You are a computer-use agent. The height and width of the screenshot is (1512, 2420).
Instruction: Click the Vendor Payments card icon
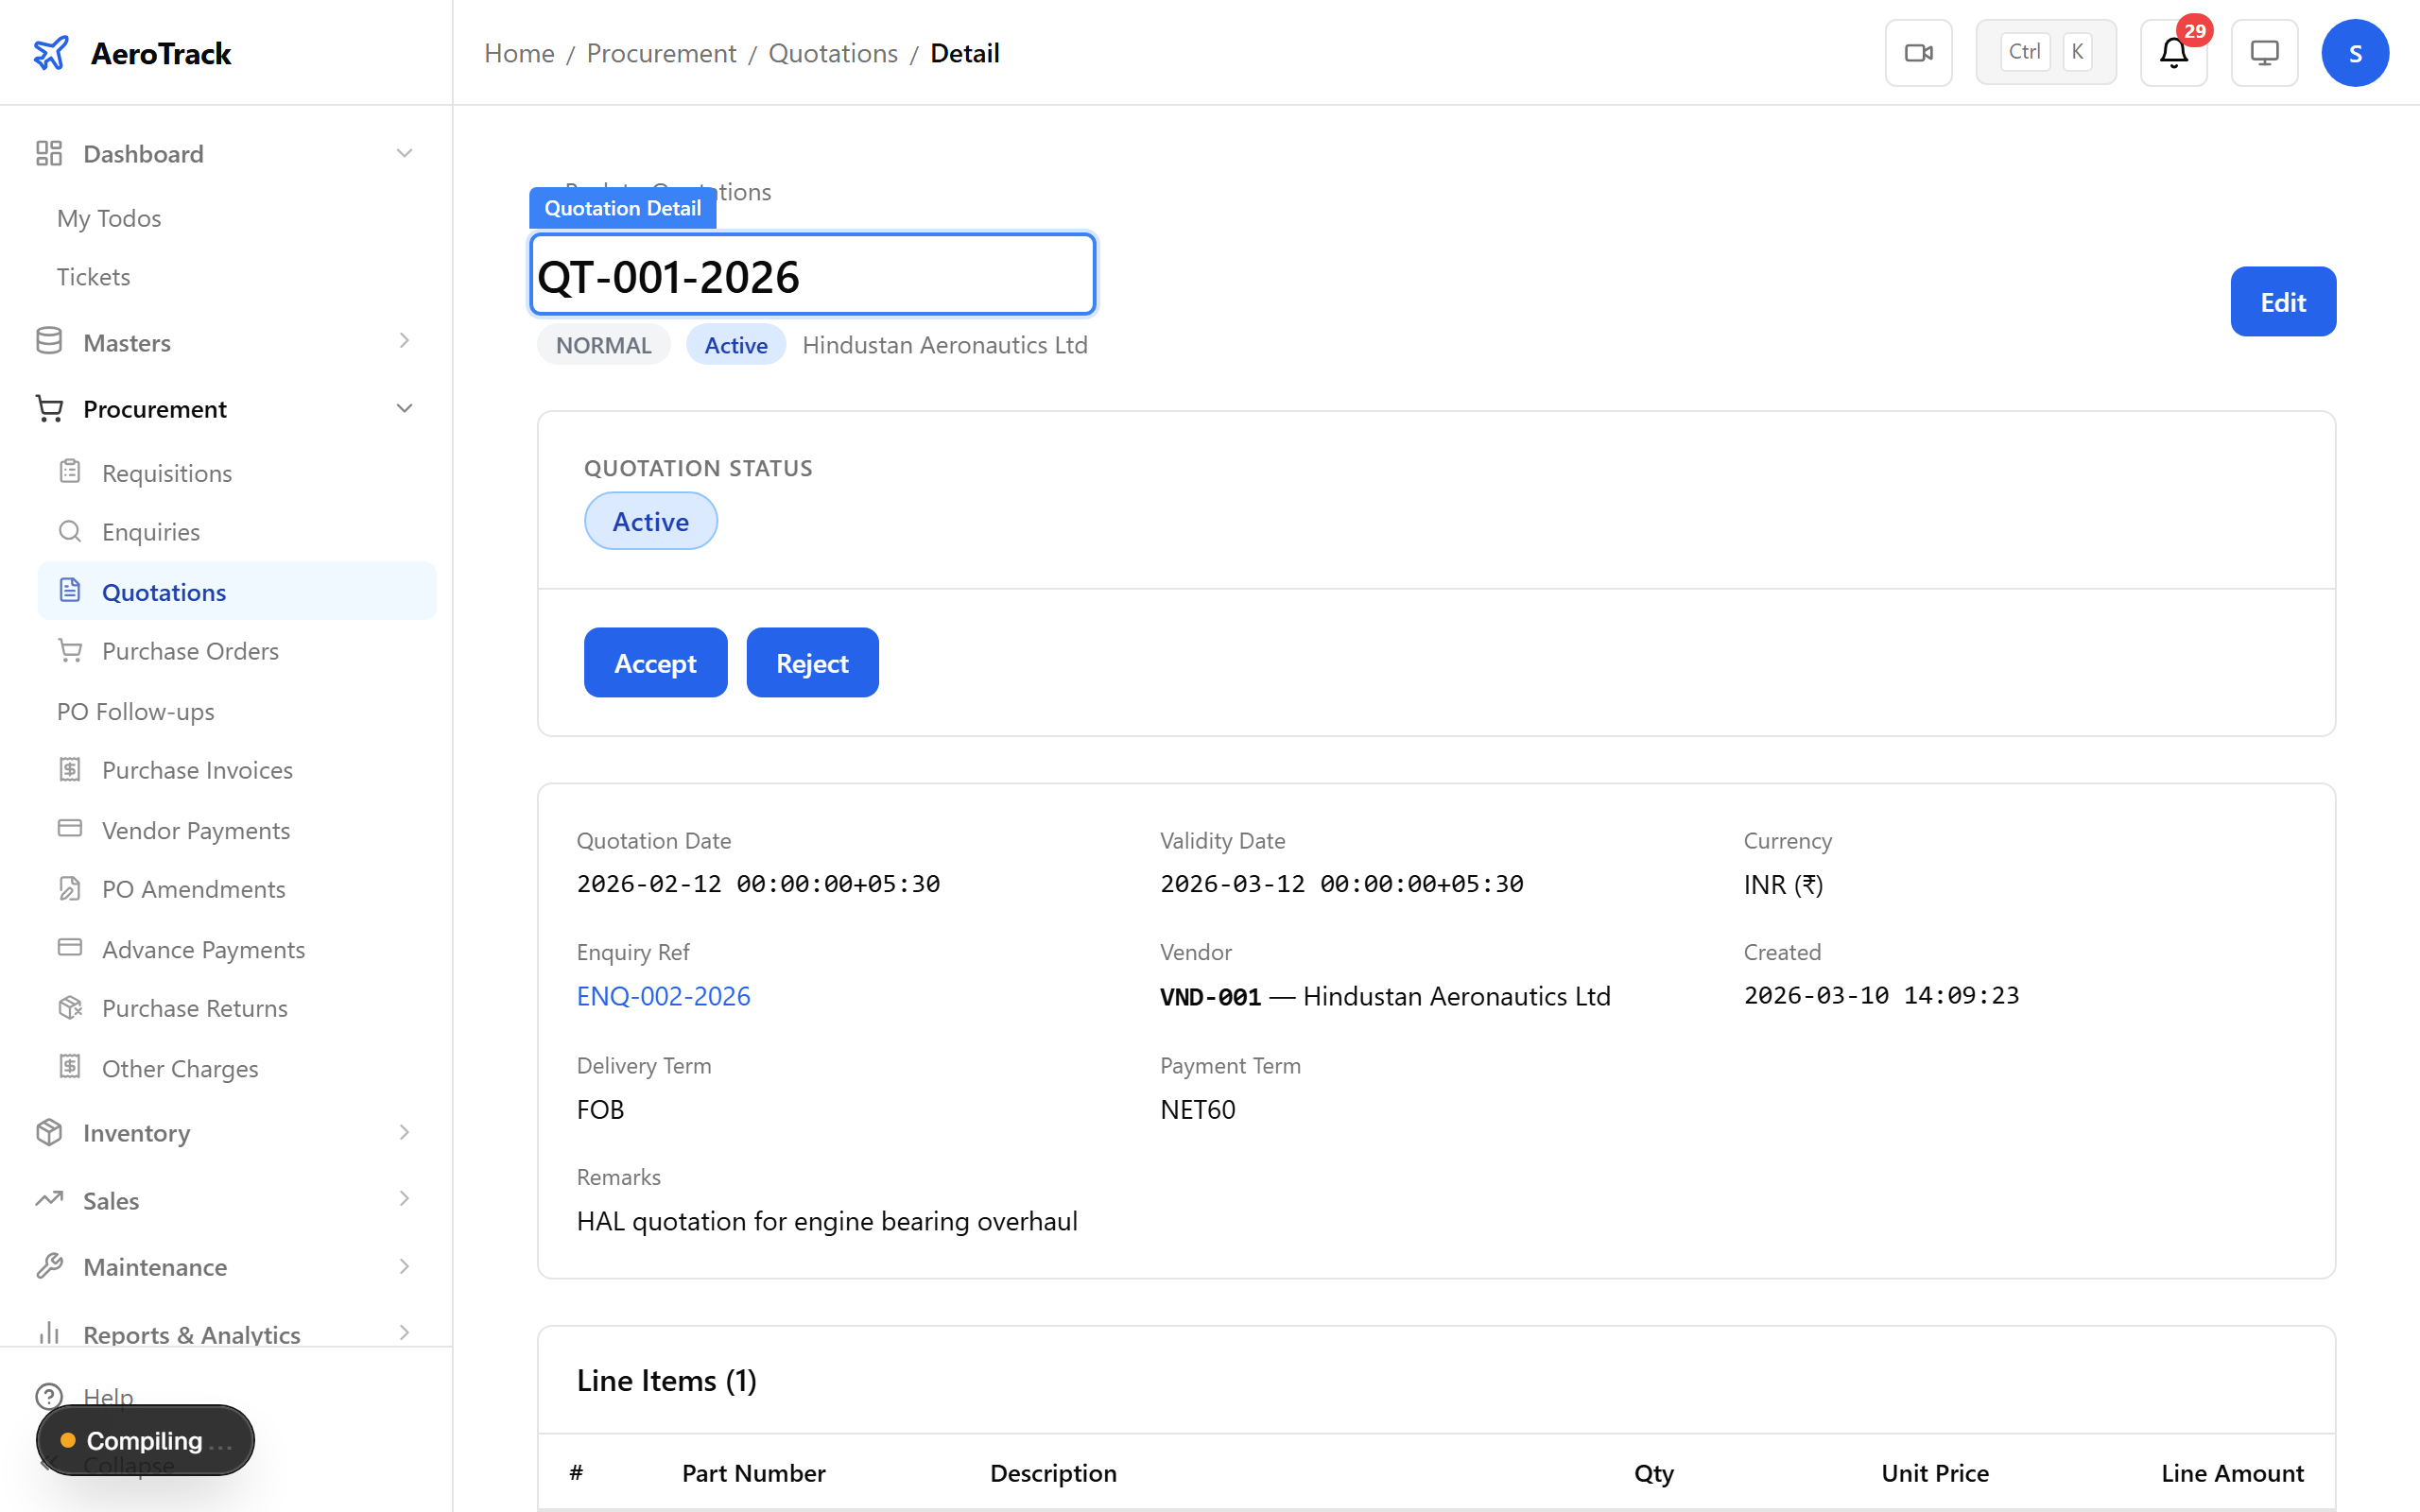pyautogui.click(x=69, y=829)
